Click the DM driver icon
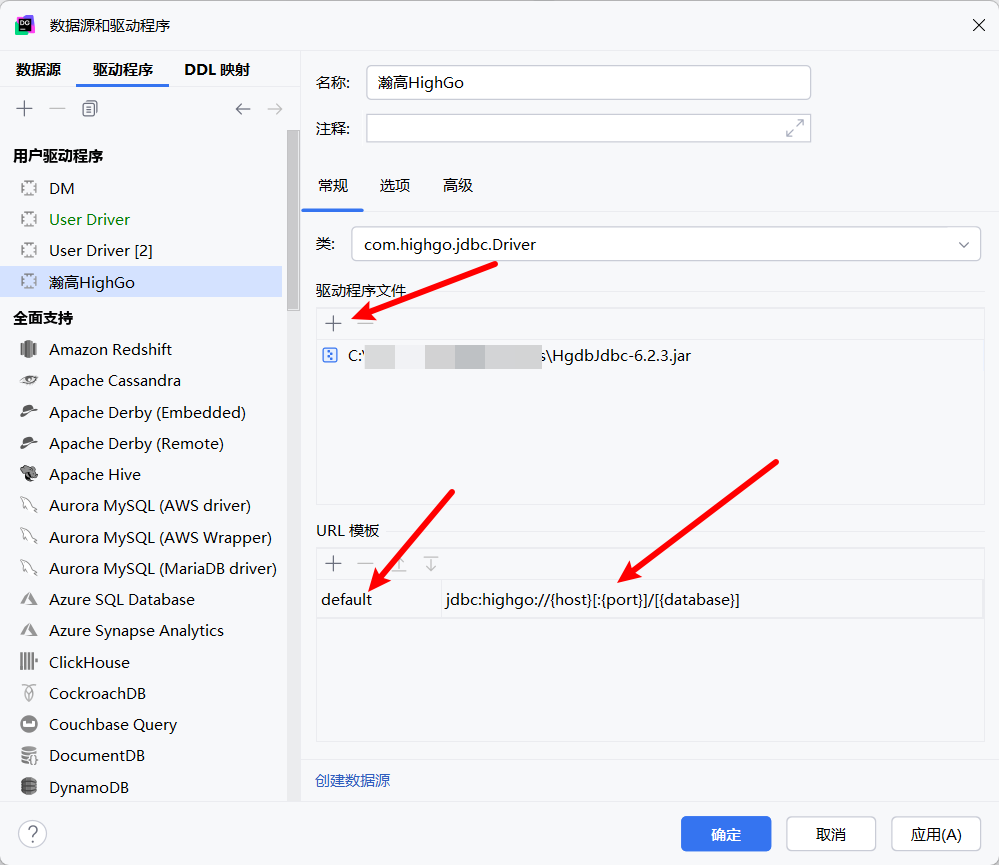Screen dimensions: 999x865 [x=29, y=188]
